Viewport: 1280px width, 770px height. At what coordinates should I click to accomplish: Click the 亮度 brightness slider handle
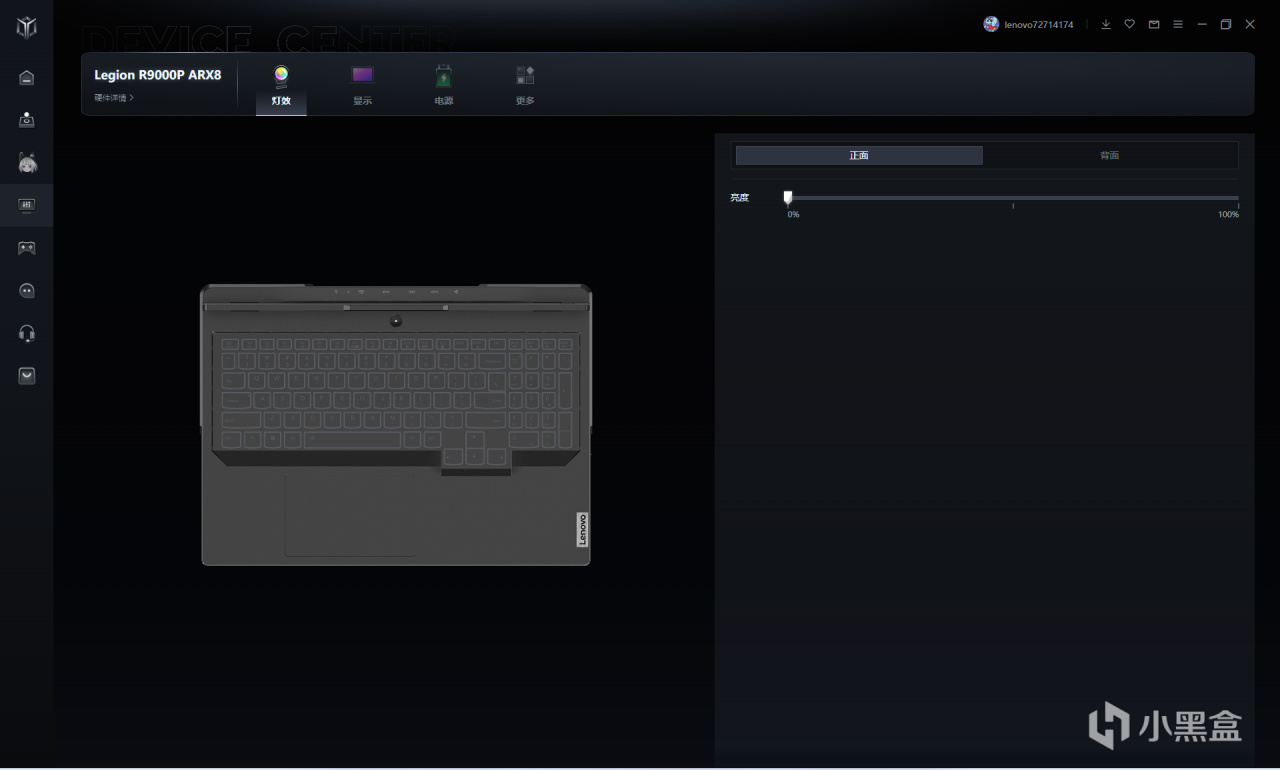[788, 197]
